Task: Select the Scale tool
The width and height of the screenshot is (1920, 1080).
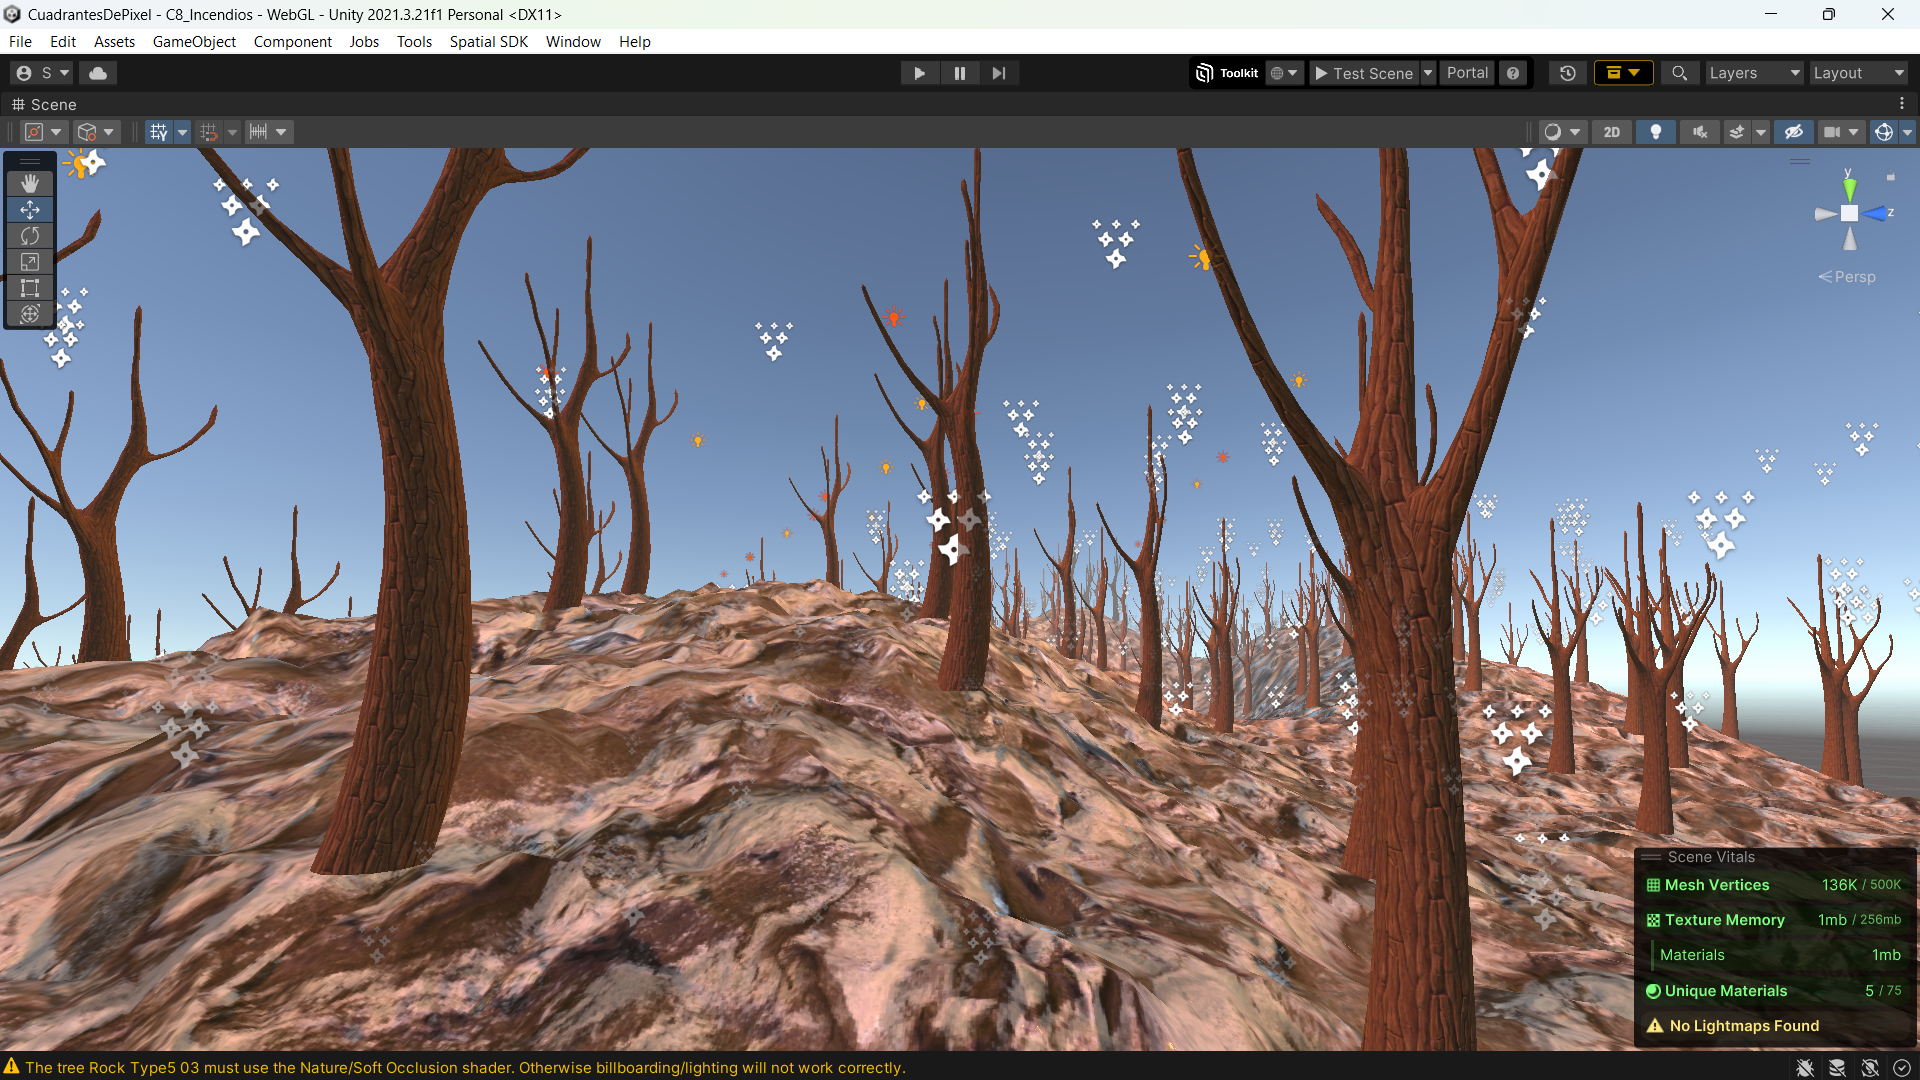Action: [30, 262]
